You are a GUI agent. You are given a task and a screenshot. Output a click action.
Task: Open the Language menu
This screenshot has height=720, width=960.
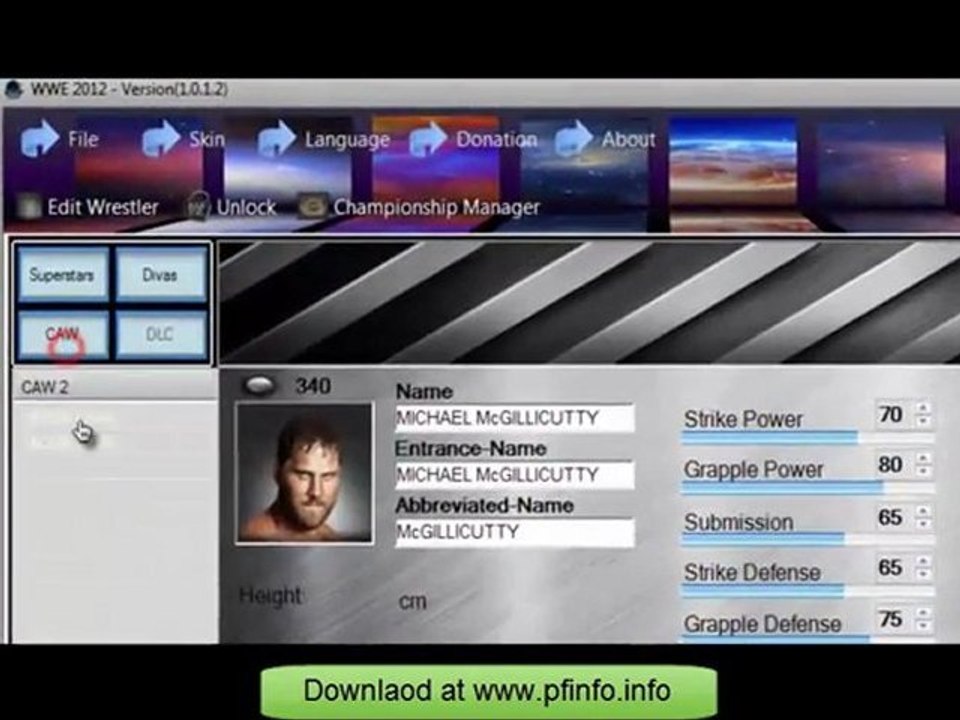coord(347,140)
